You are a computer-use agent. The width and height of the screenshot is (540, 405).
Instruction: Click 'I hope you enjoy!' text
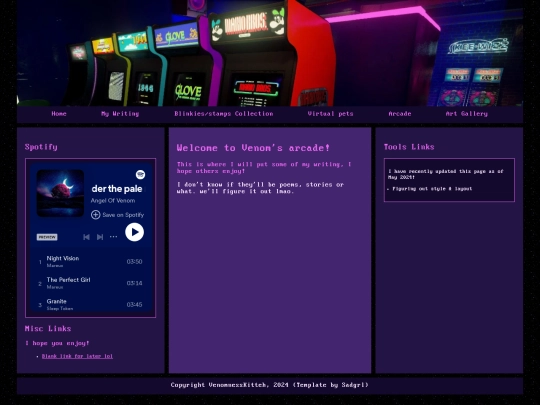pos(57,343)
